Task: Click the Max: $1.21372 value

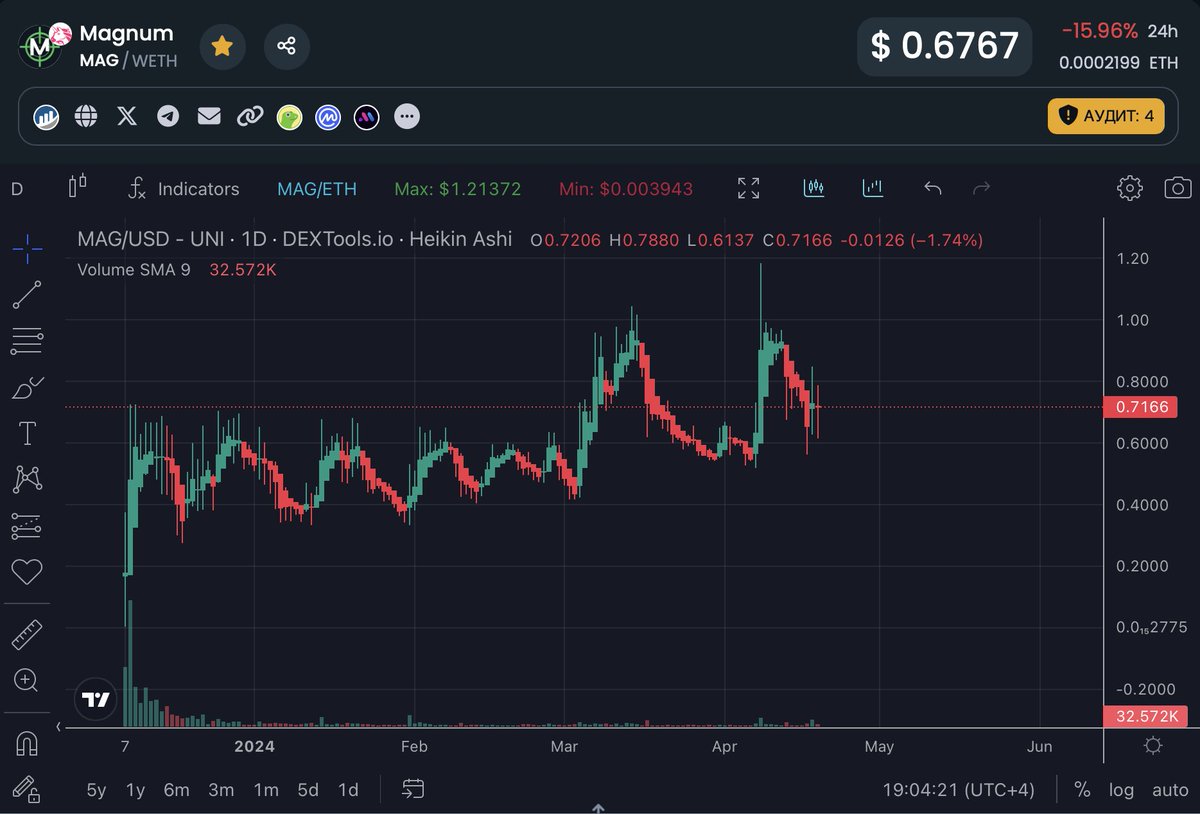Action: (457, 188)
